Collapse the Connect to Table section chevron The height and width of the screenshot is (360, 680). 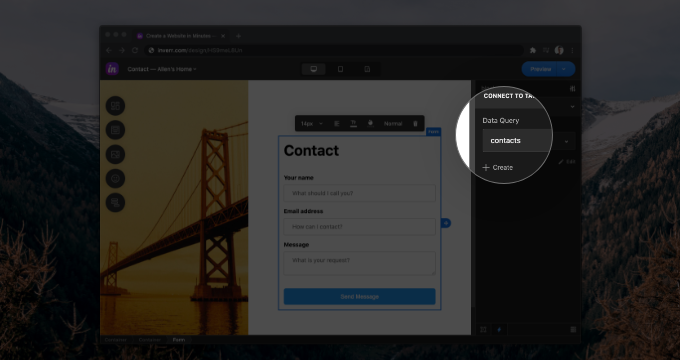pos(572,107)
